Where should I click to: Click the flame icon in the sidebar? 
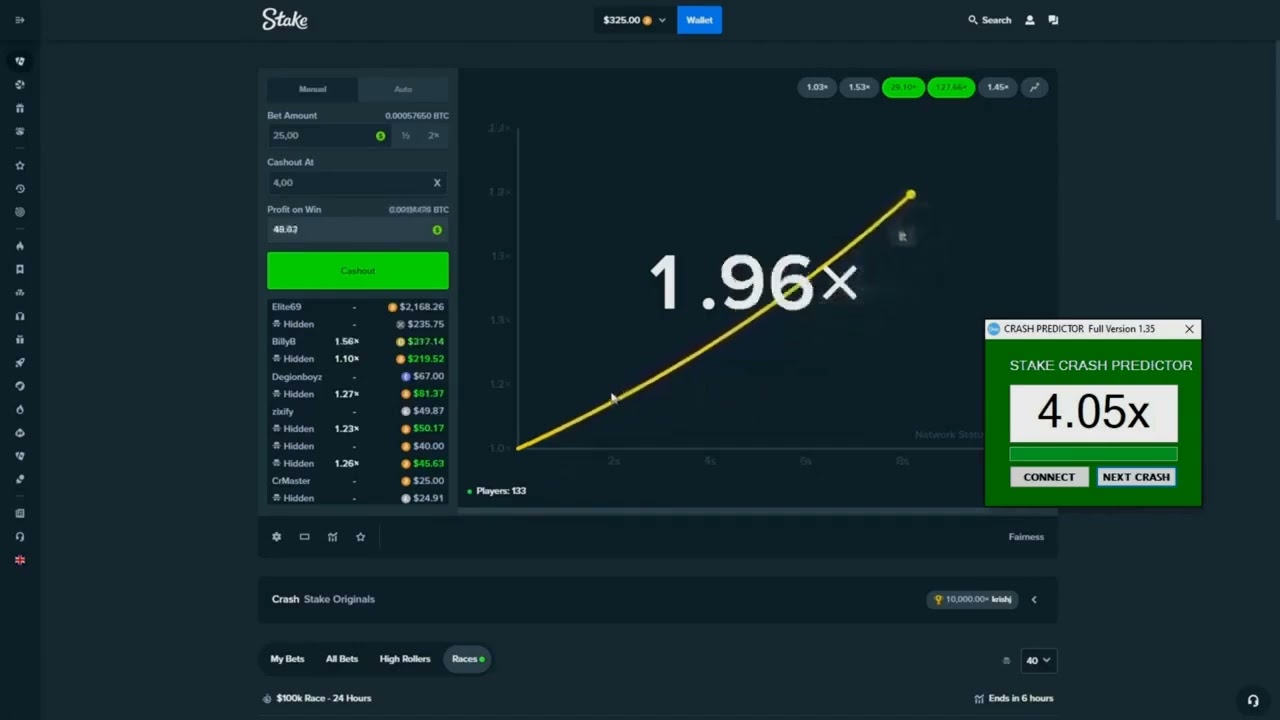click(x=19, y=246)
